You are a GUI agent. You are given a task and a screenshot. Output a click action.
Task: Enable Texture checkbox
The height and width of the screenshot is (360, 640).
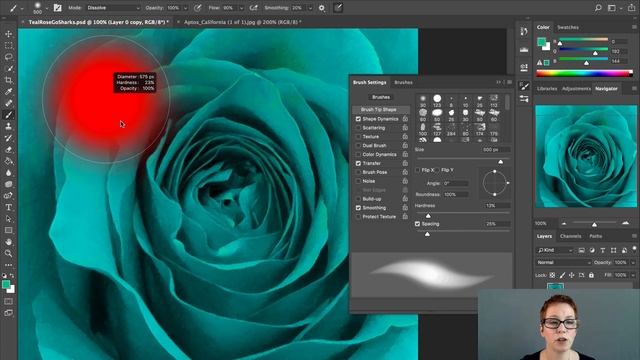pyautogui.click(x=358, y=137)
